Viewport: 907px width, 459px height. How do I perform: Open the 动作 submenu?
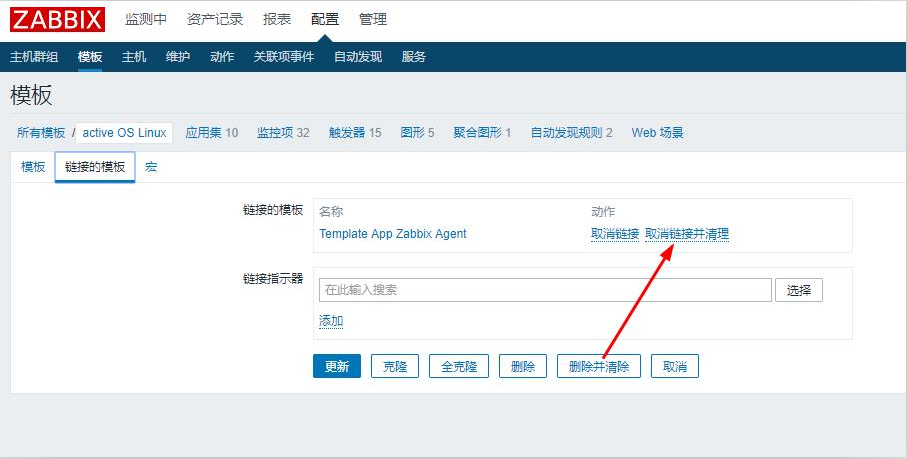[222, 57]
